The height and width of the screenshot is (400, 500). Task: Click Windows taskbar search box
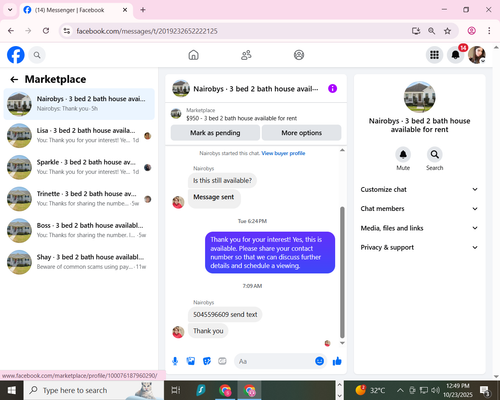pos(94,390)
